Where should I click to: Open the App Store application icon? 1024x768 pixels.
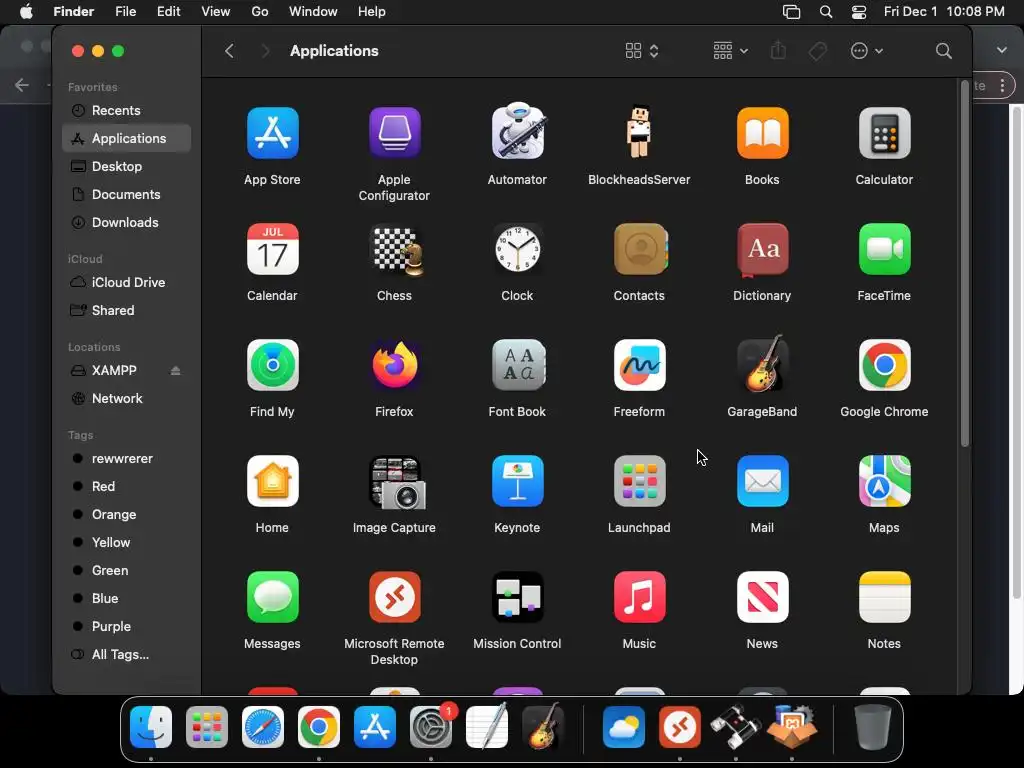[x=272, y=133]
